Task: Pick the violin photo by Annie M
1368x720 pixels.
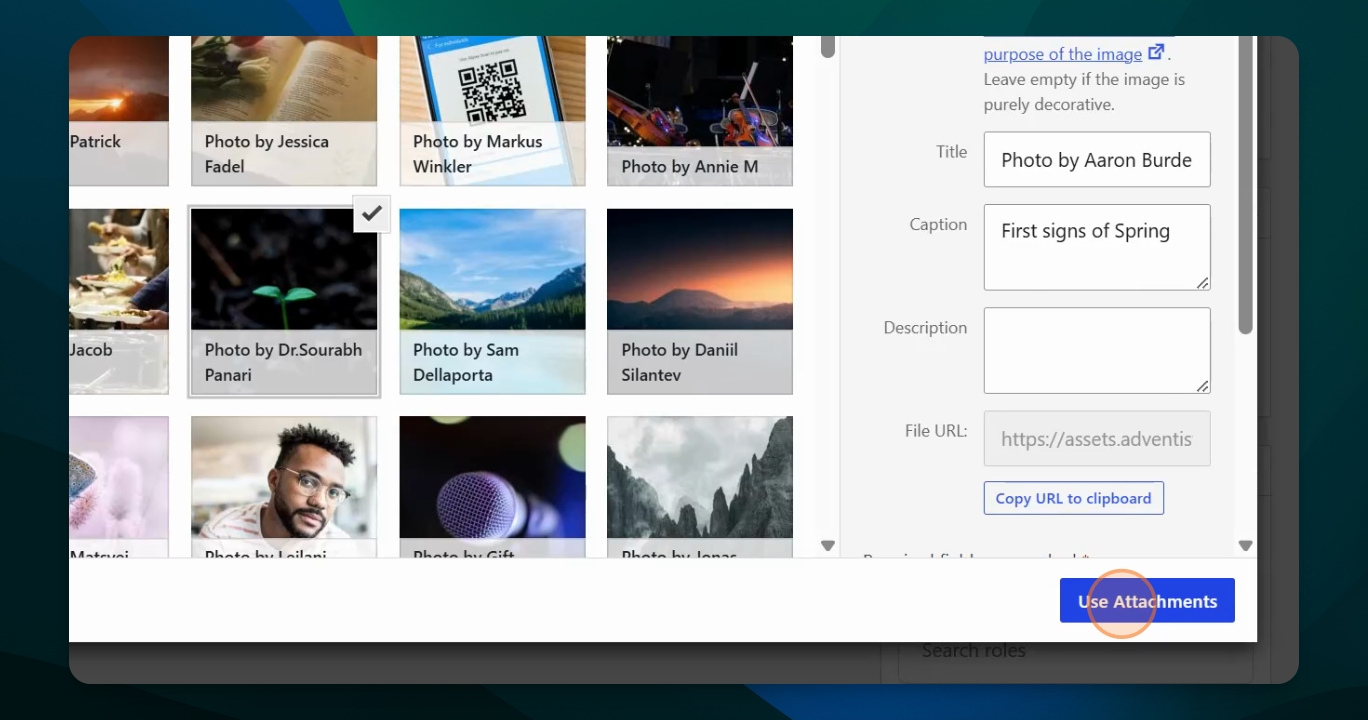Action: pos(700,110)
